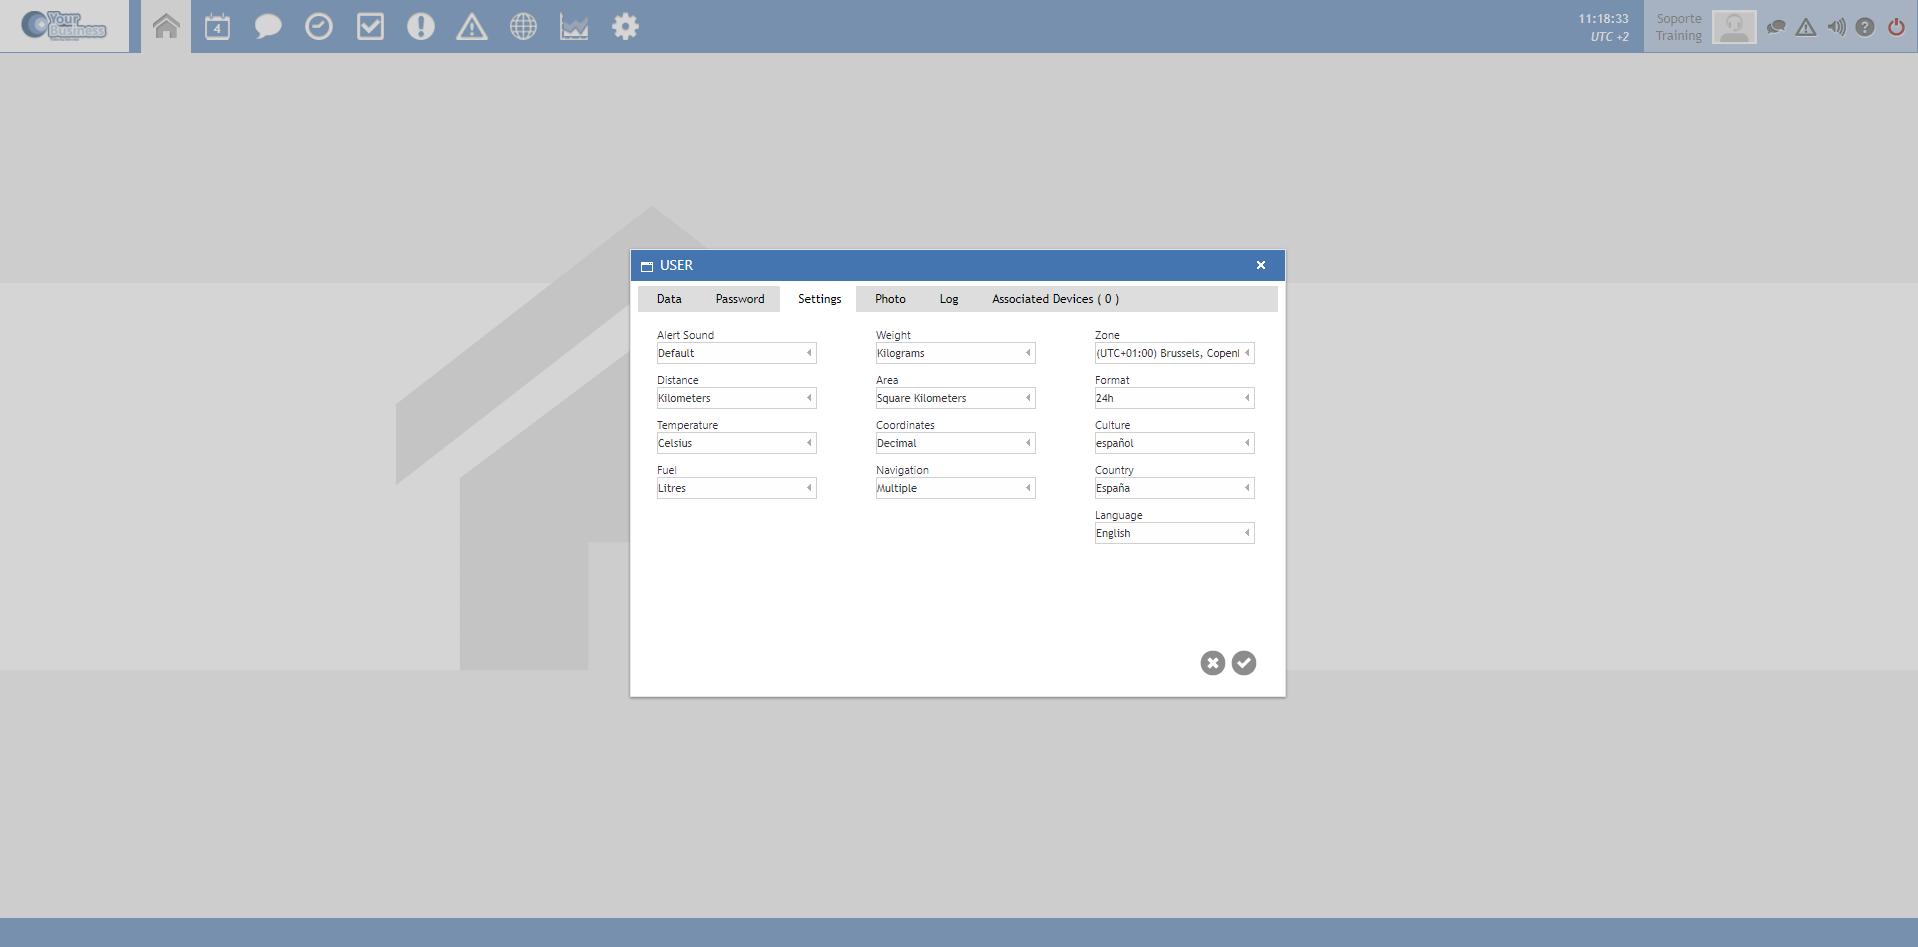Open the gear settings icon
Viewport: 1918px width, 947px height.
[625, 27]
